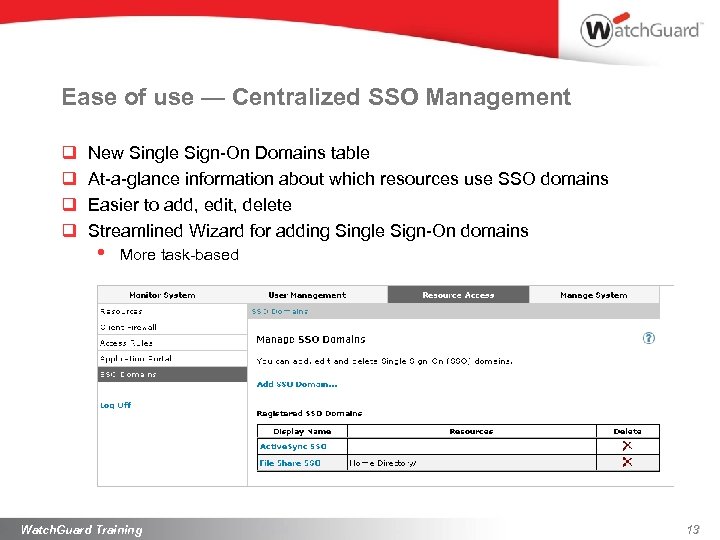720x540 pixels.
Task: Click the Registered SSO Domains label
Action: (309, 413)
